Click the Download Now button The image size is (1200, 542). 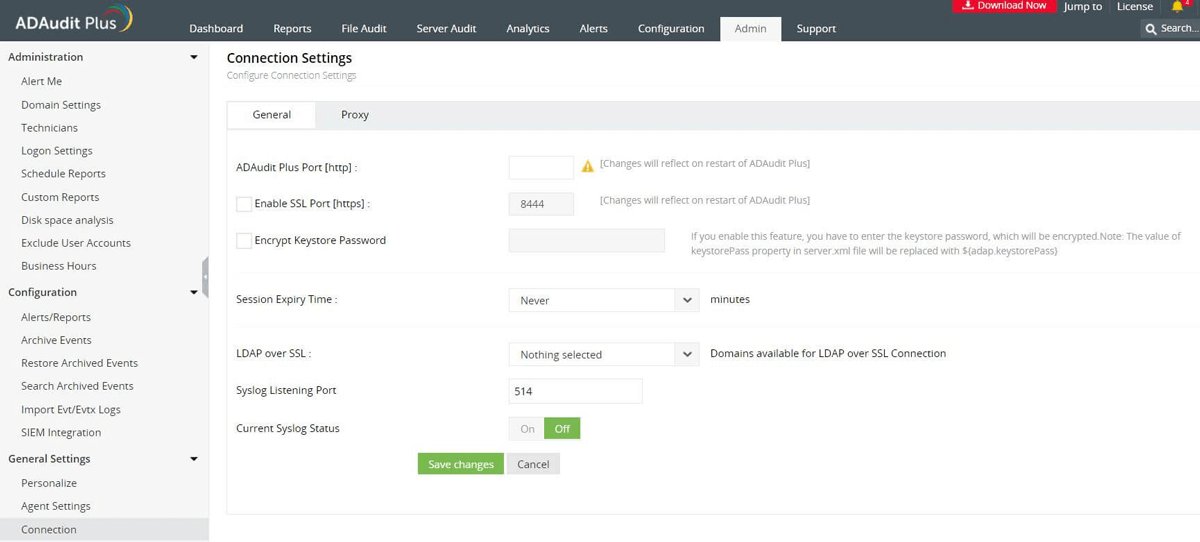click(x=1003, y=6)
